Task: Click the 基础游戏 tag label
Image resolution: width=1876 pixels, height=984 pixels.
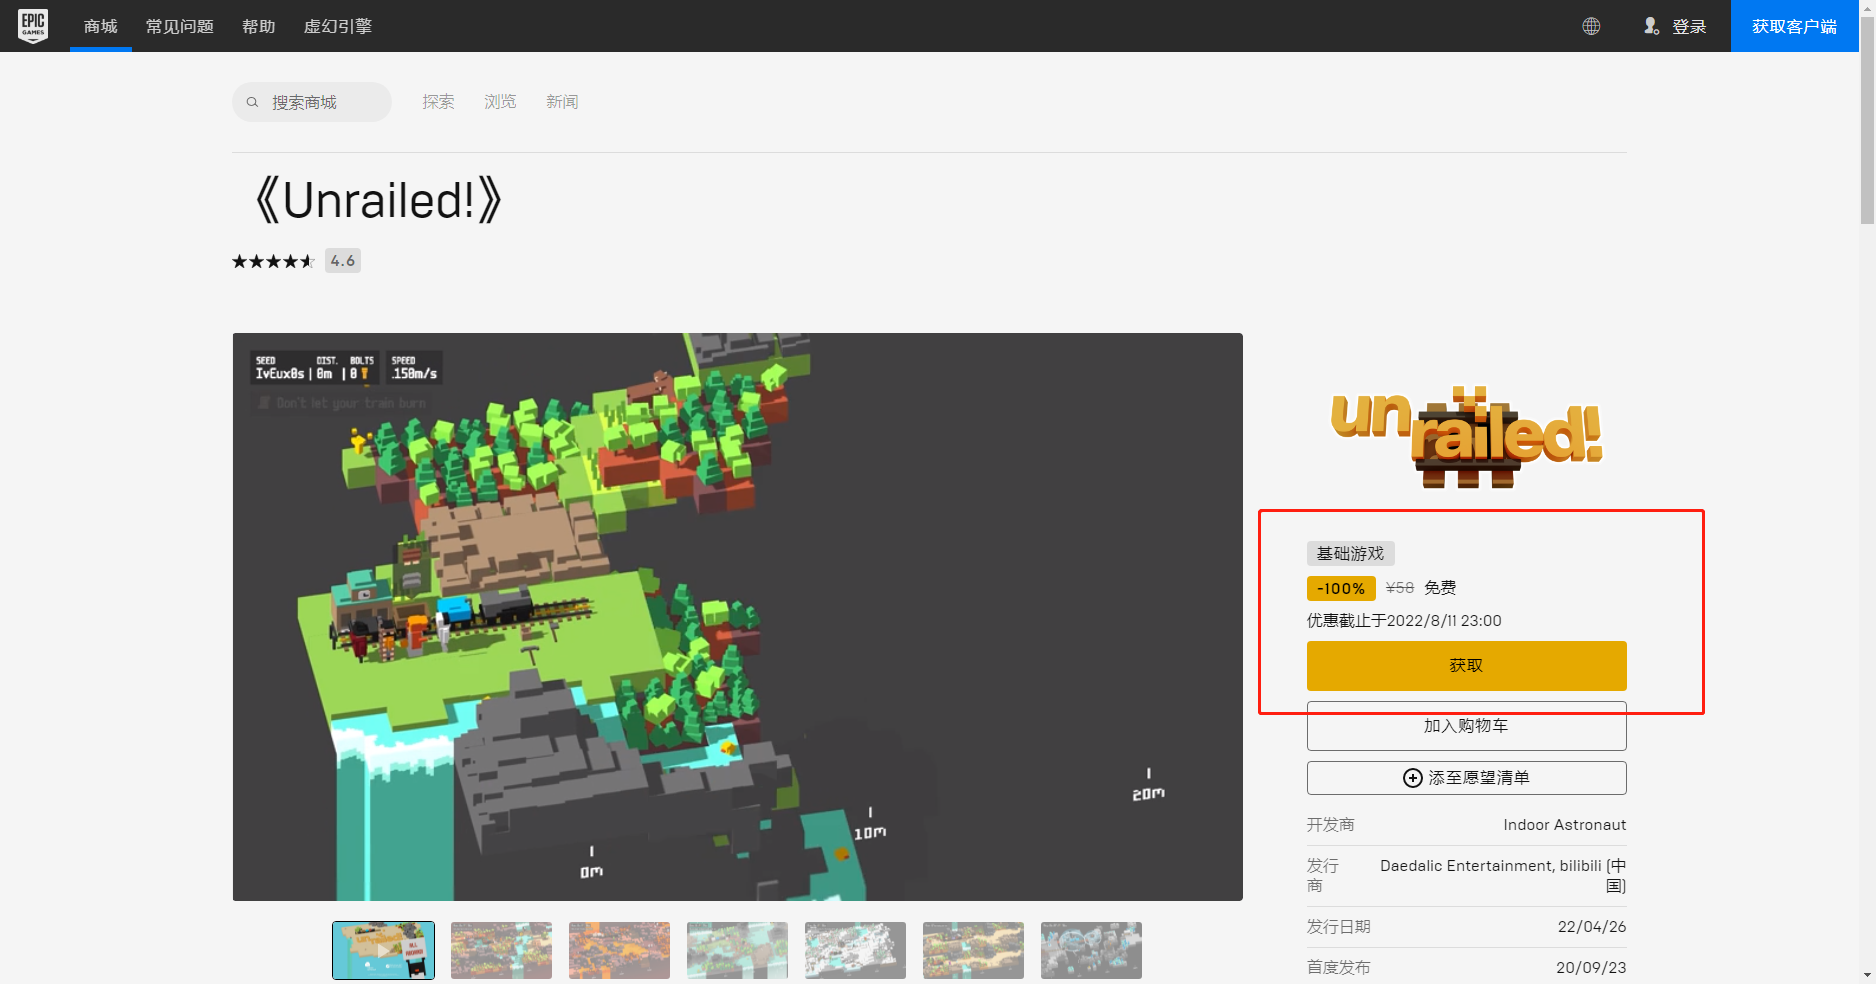Action: 1349,553
